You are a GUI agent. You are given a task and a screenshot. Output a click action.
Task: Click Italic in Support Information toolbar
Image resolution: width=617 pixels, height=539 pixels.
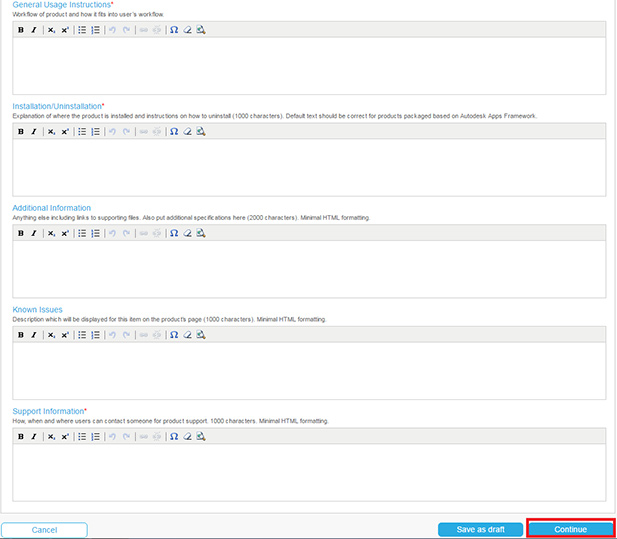click(34, 436)
